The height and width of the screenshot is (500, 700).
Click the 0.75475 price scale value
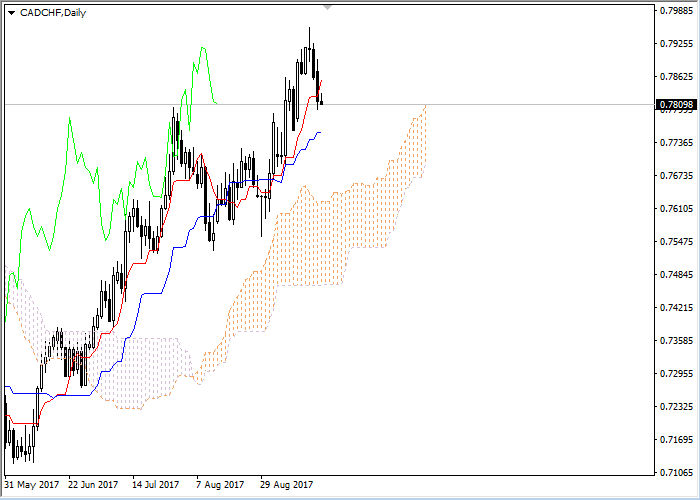(677, 242)
